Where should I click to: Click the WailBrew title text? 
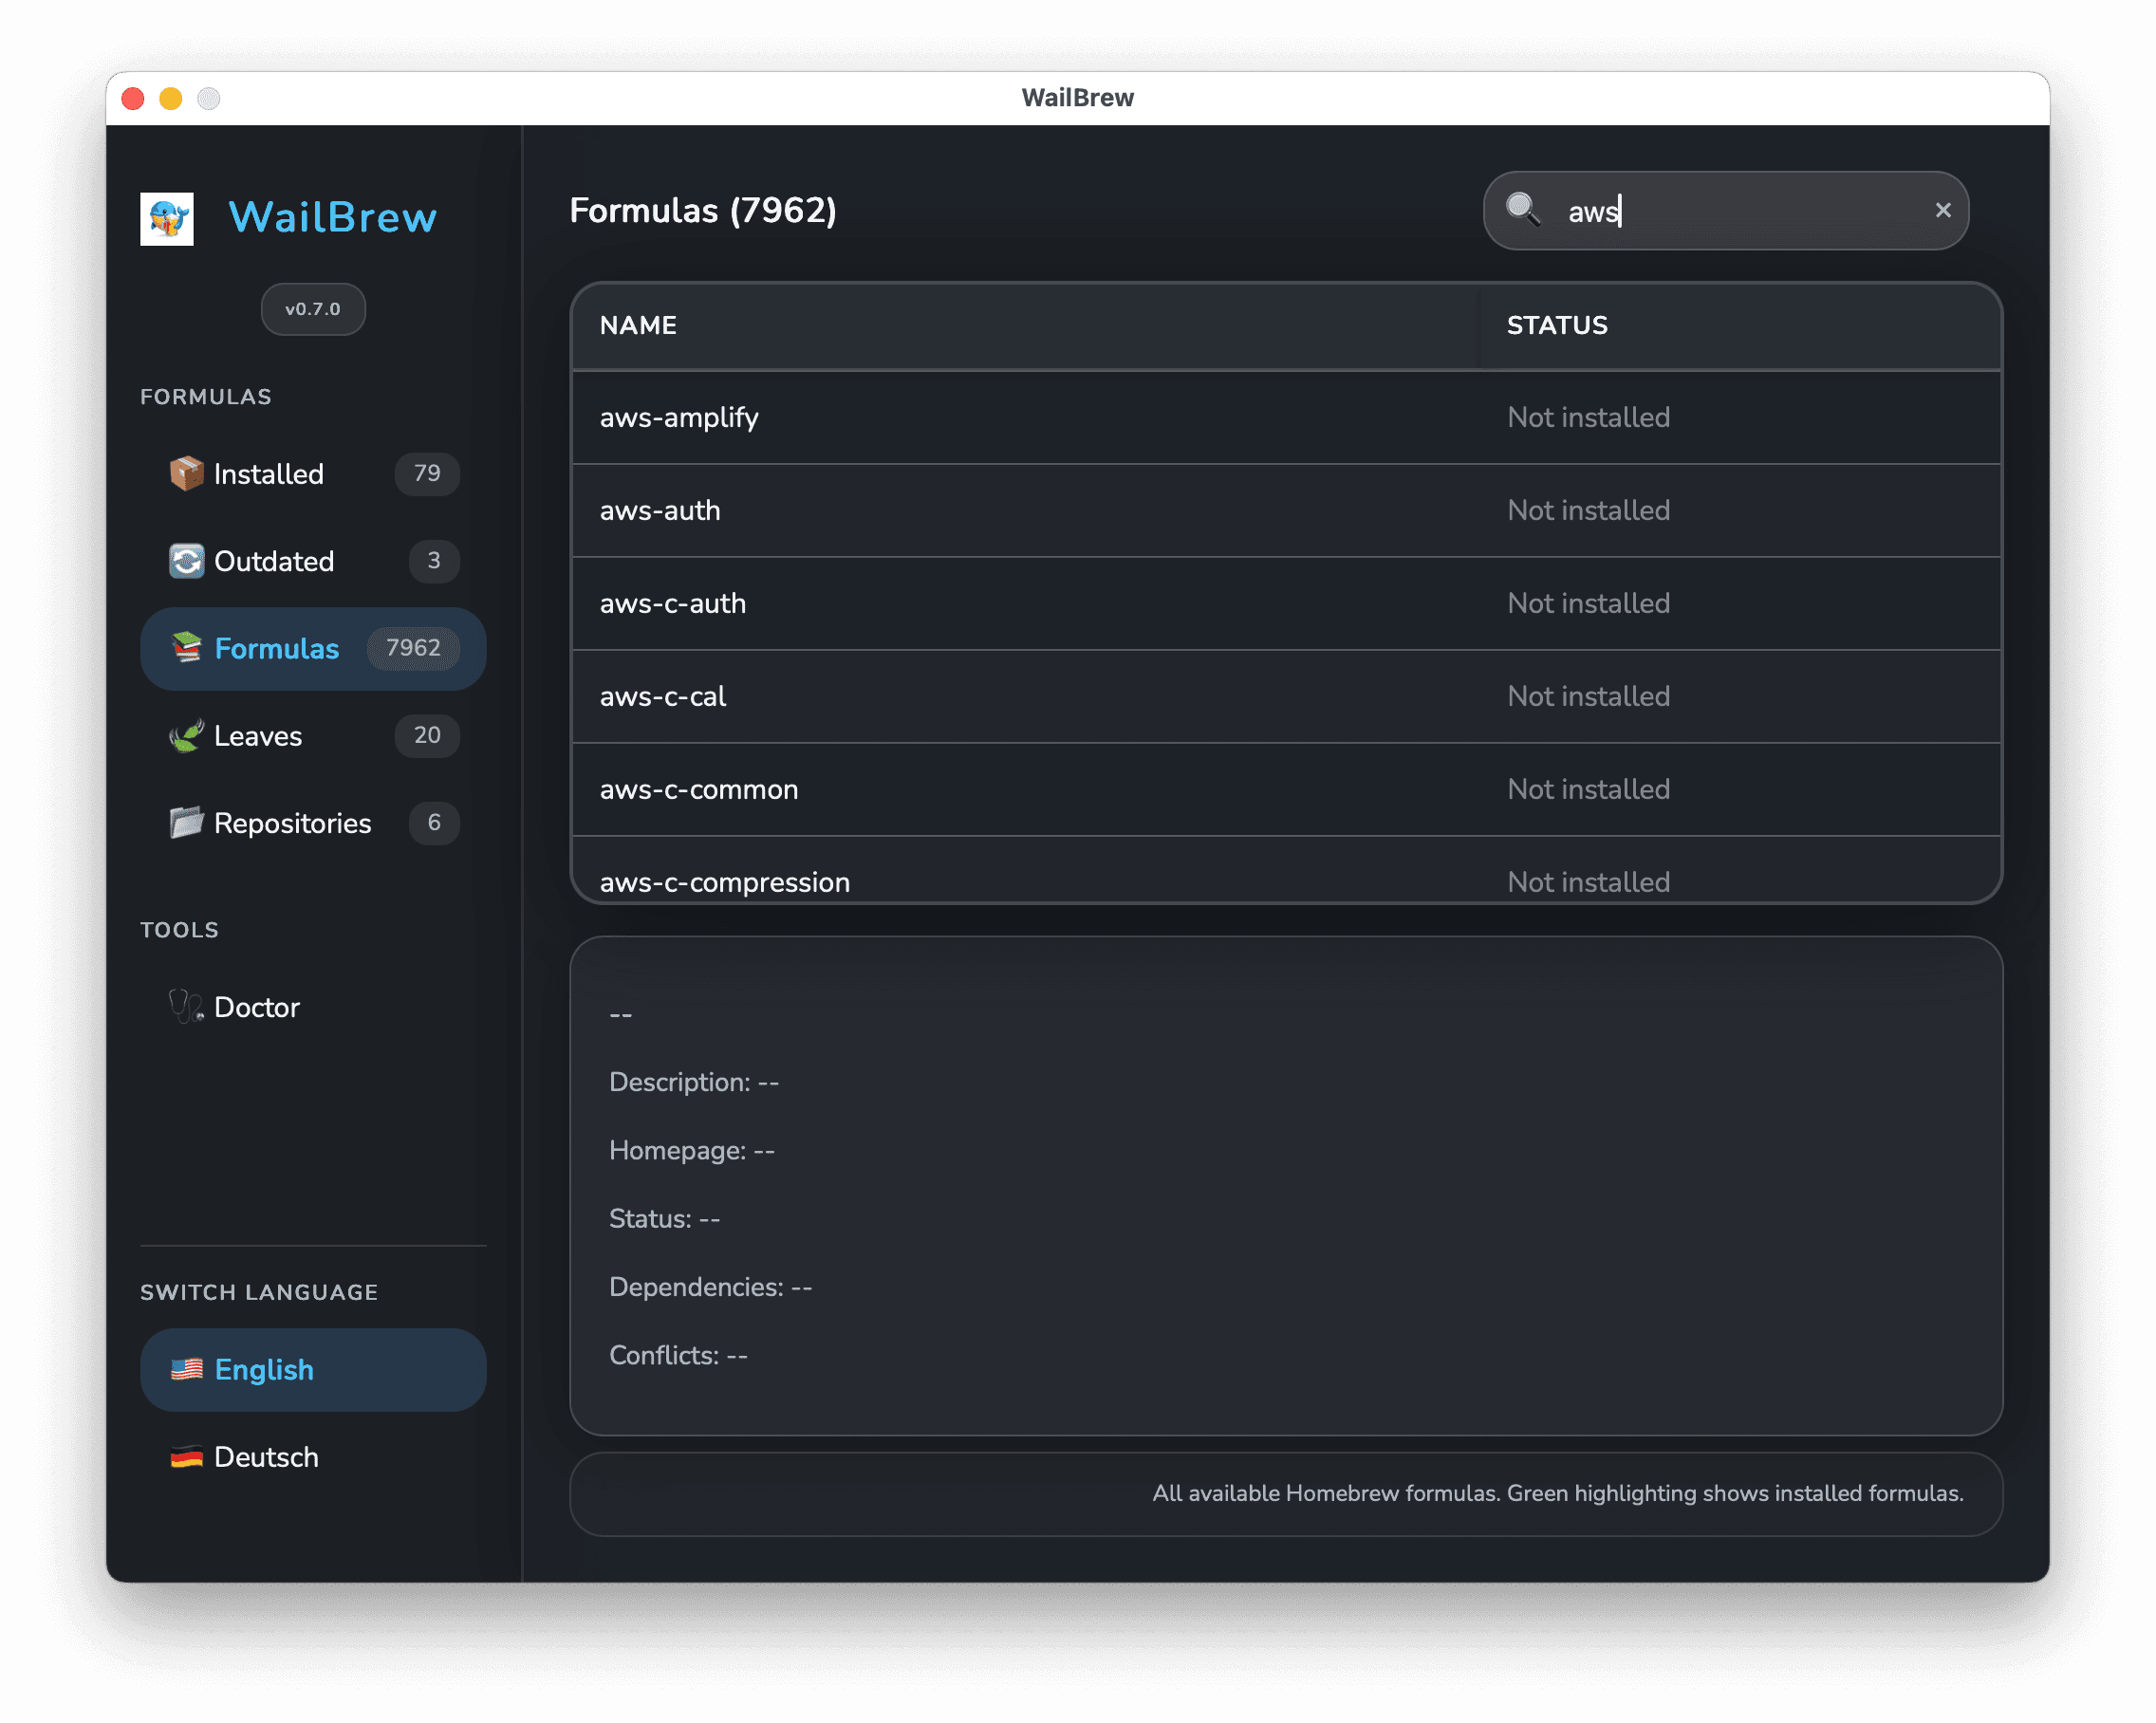(333, 218)
